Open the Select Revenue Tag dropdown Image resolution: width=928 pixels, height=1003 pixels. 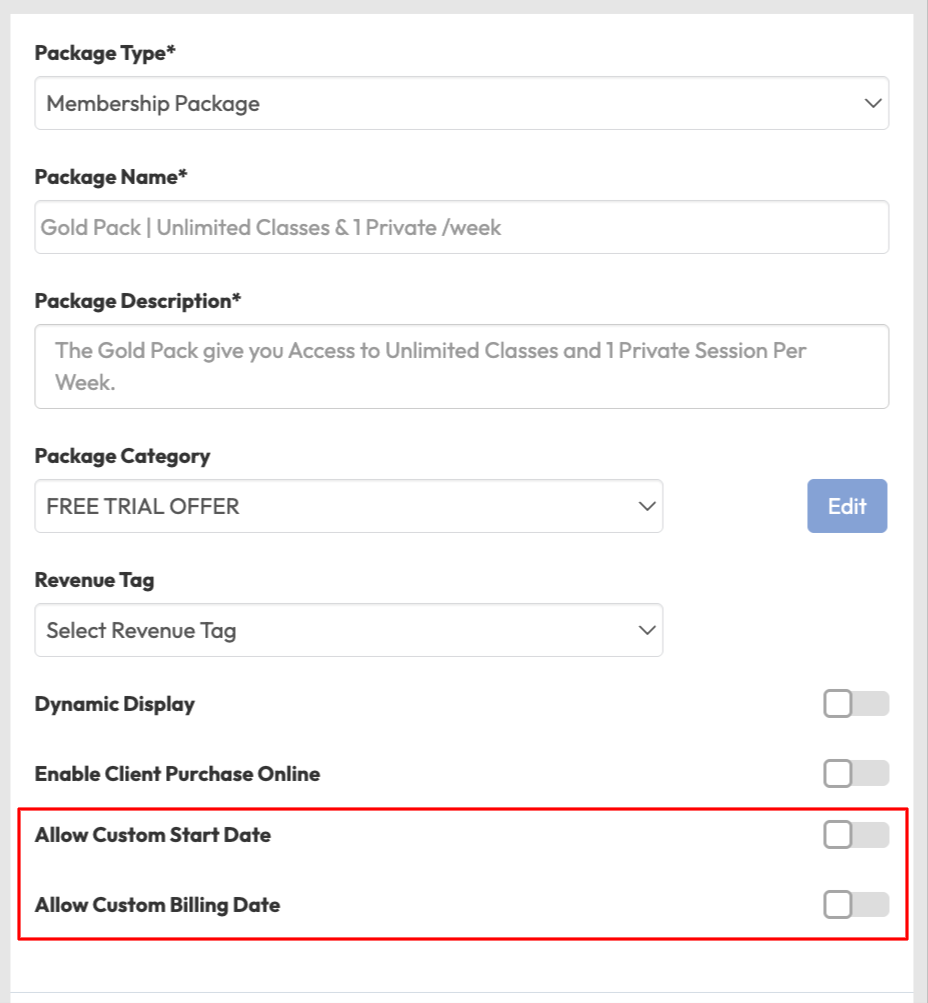tap(348, 630)
